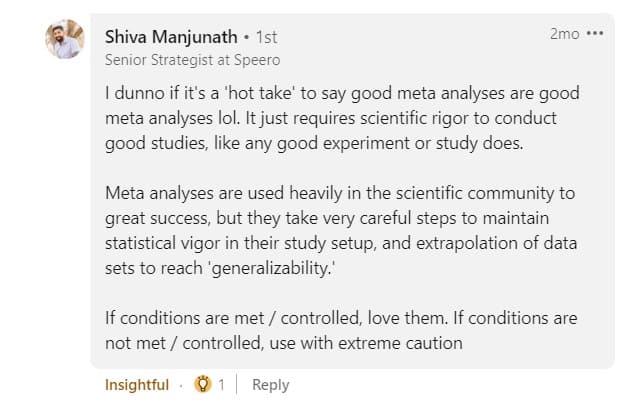Screen dimensions: 627x402
Task: Click the 1st connection degree badge
Action: (266, 37)
